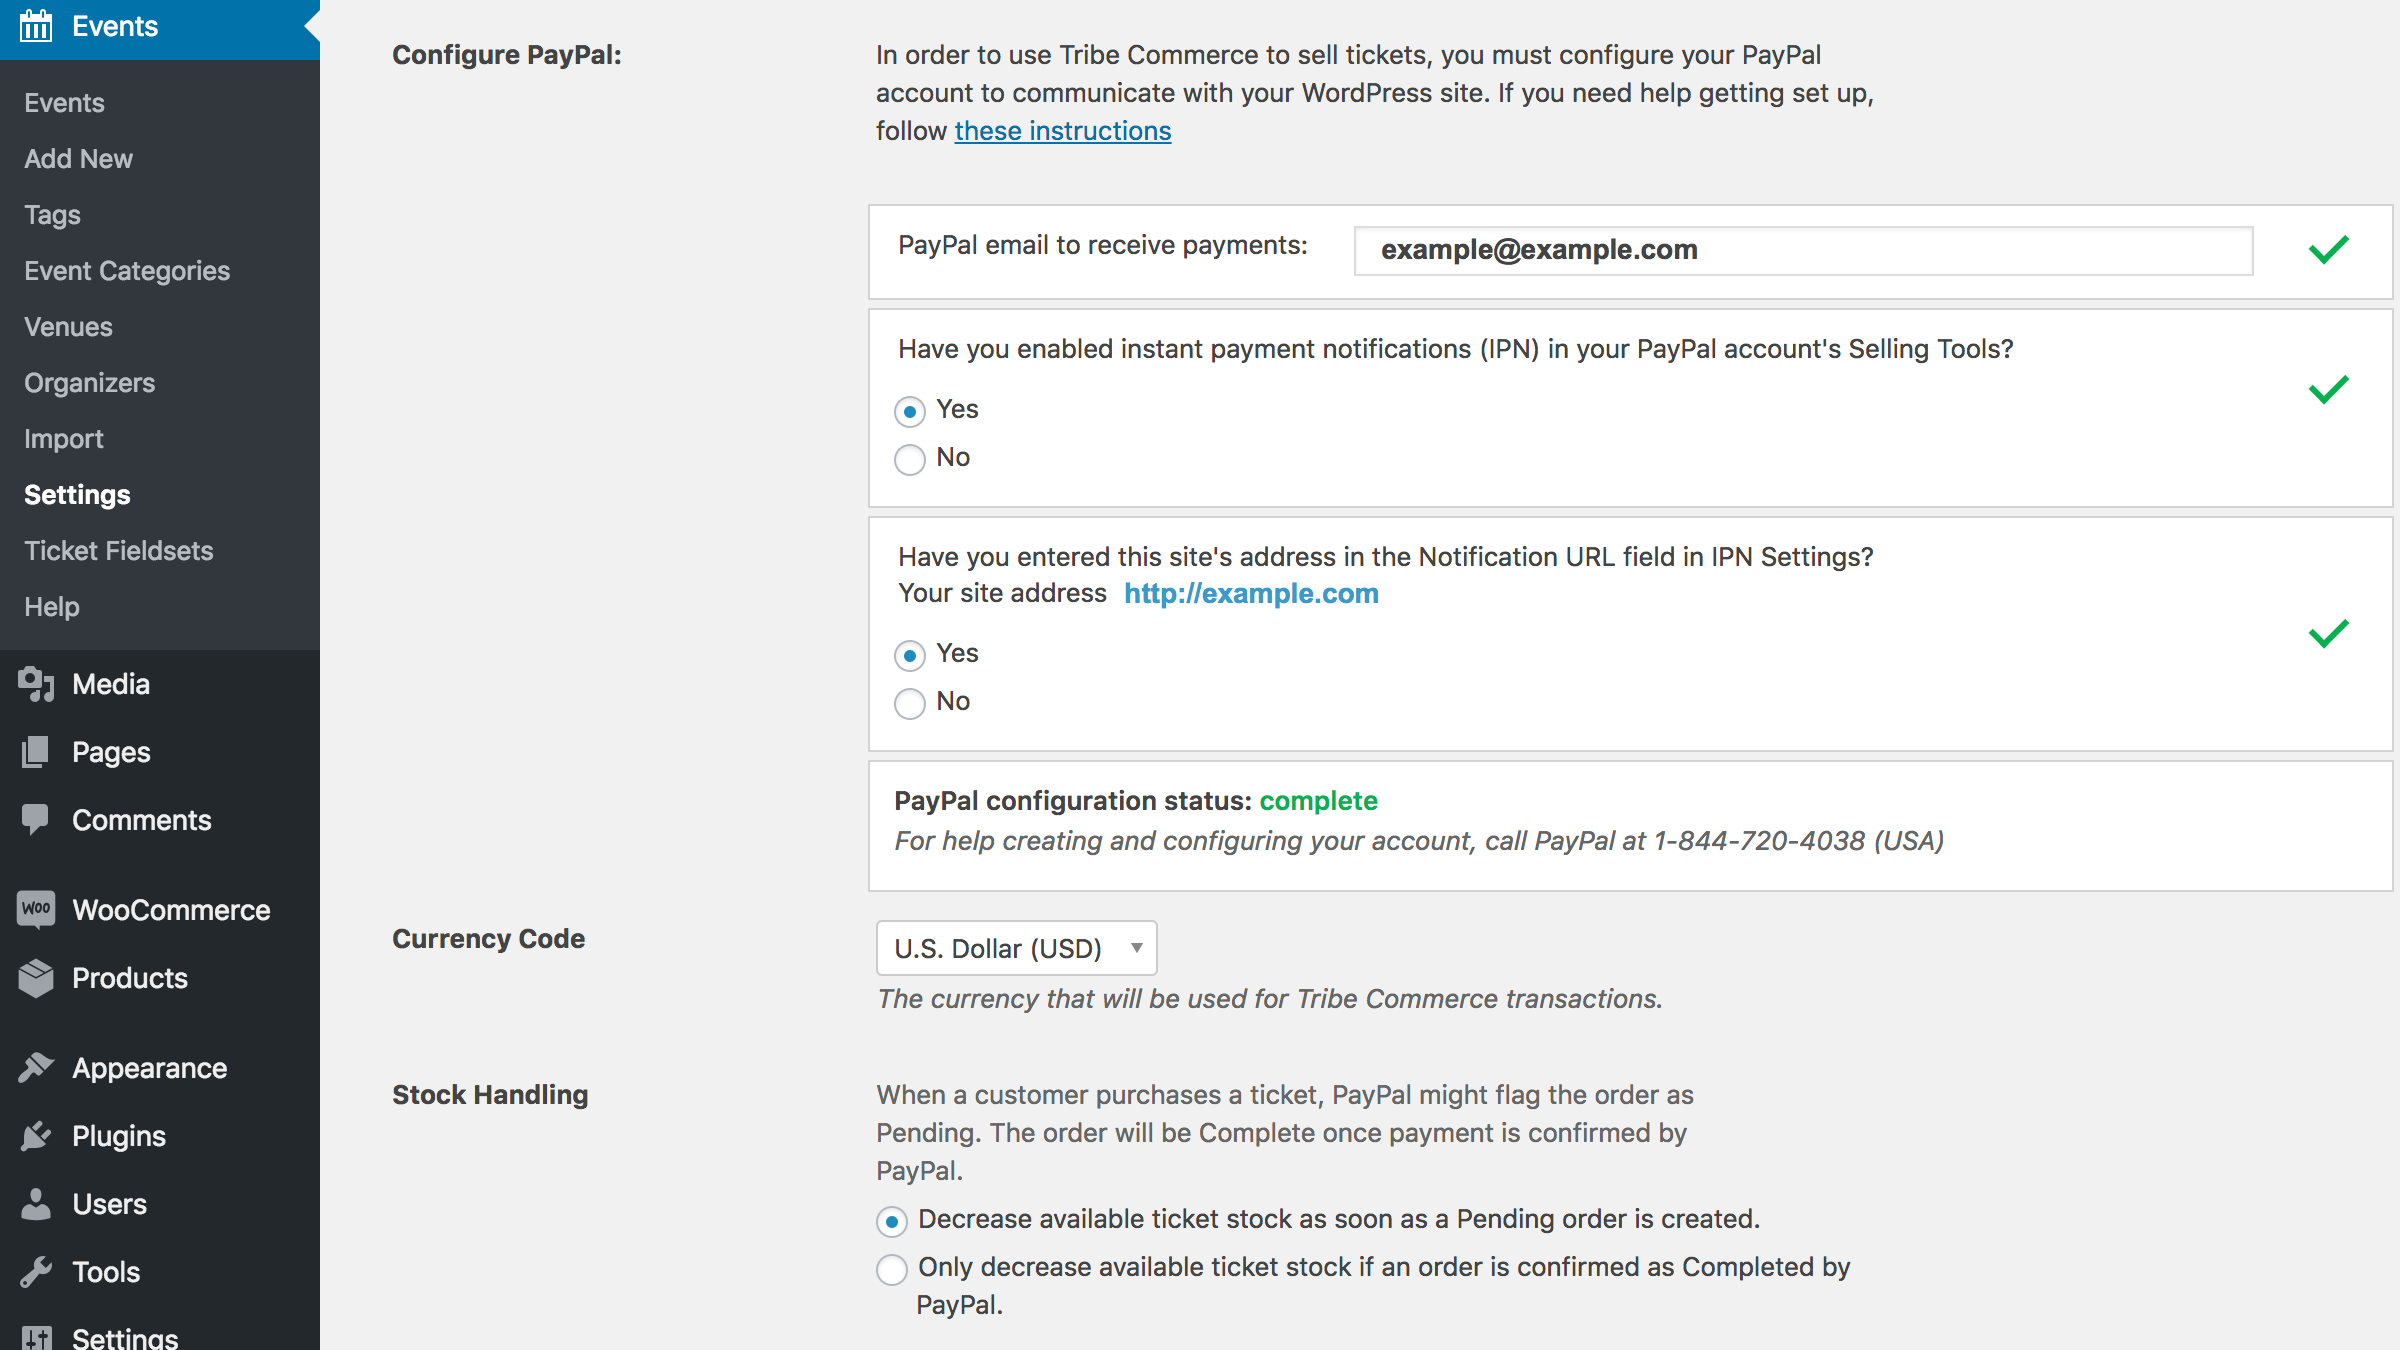Choose only decrease stock when Completed option
This screenshot has width=2400, height=1350.
point(891,1270)
